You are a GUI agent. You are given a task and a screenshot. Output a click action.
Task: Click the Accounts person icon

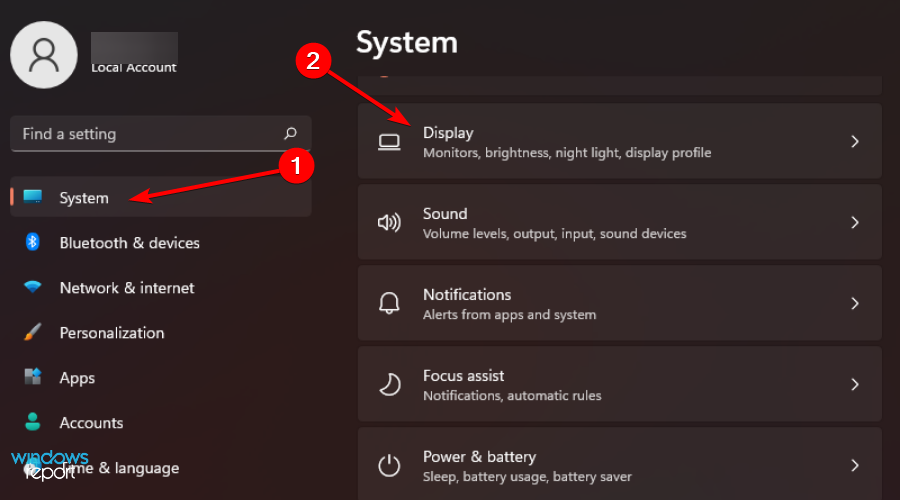point(33,422)
